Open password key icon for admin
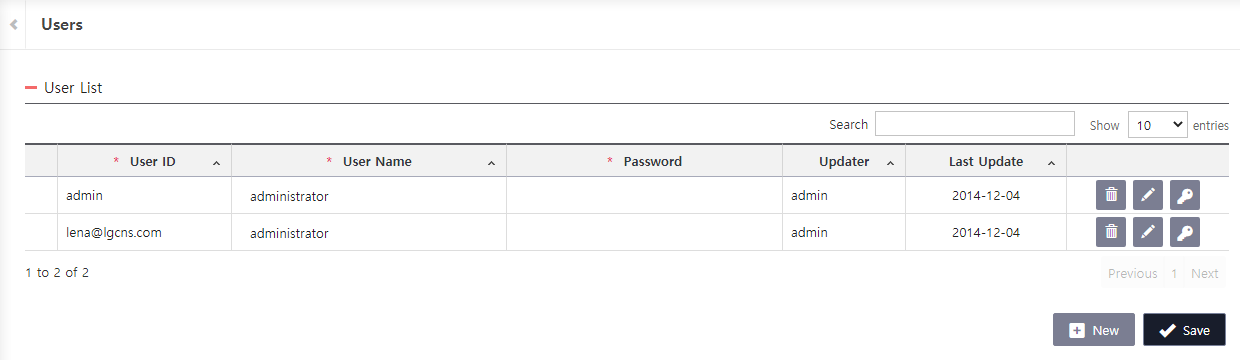The height and width of the screenshot is (360, 1240). [1184, 196]
